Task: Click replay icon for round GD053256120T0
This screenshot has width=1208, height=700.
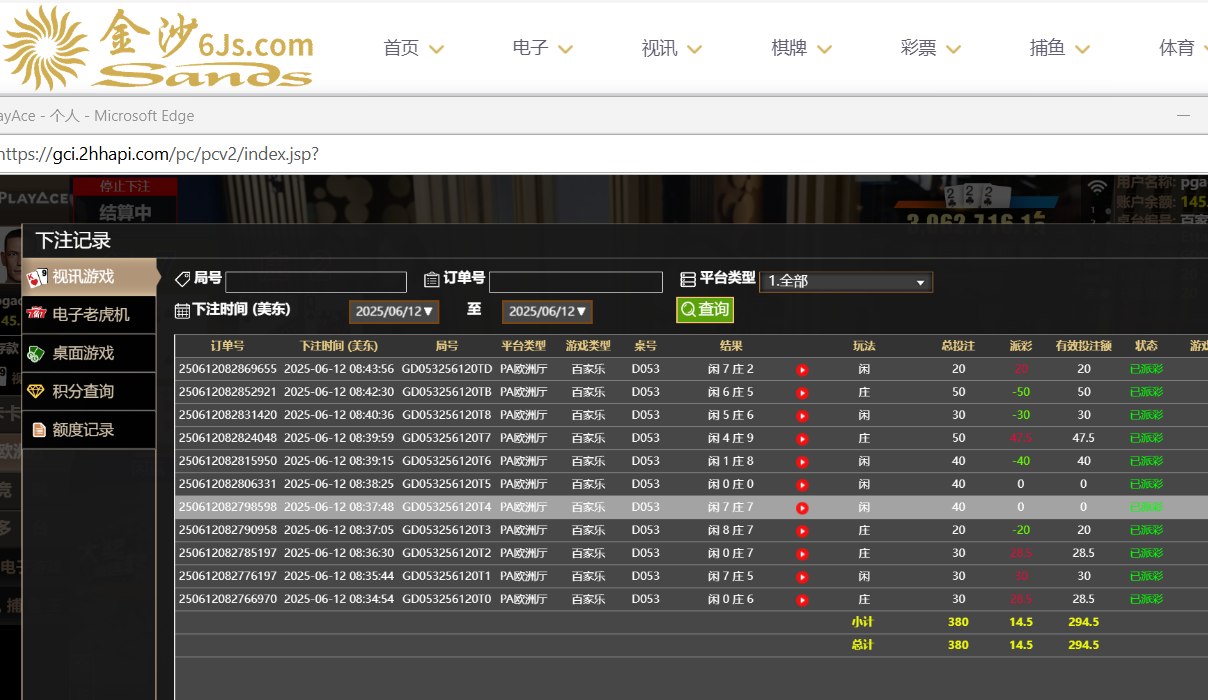Action: (x=802, y=600)
